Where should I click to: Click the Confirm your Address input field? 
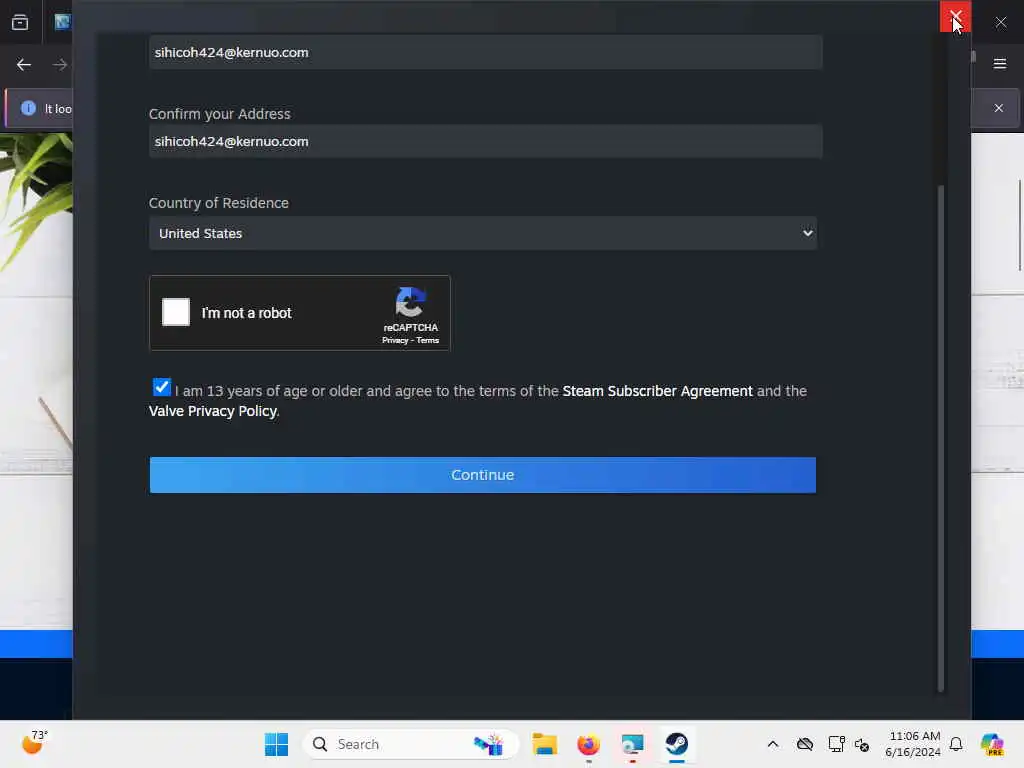click(485, 141)
